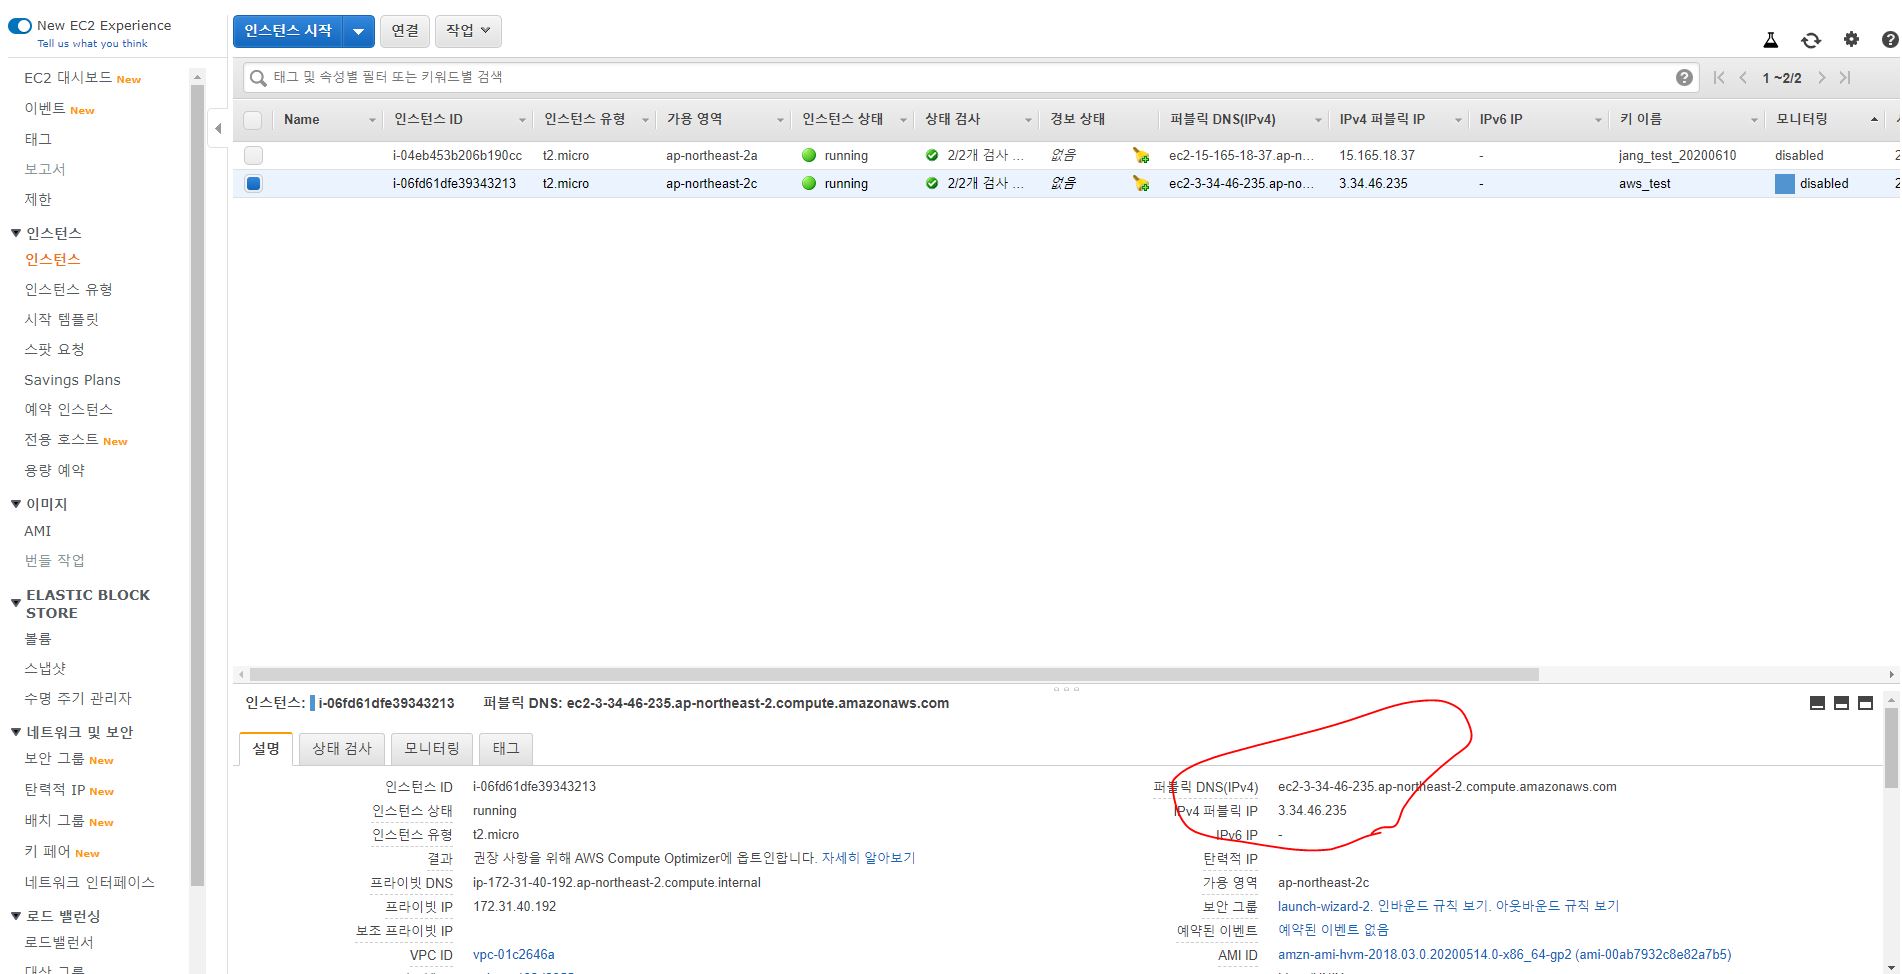Toggle the New EC2 Experience switch
Screen dimensions: 1902x974
tap(20, 26)
